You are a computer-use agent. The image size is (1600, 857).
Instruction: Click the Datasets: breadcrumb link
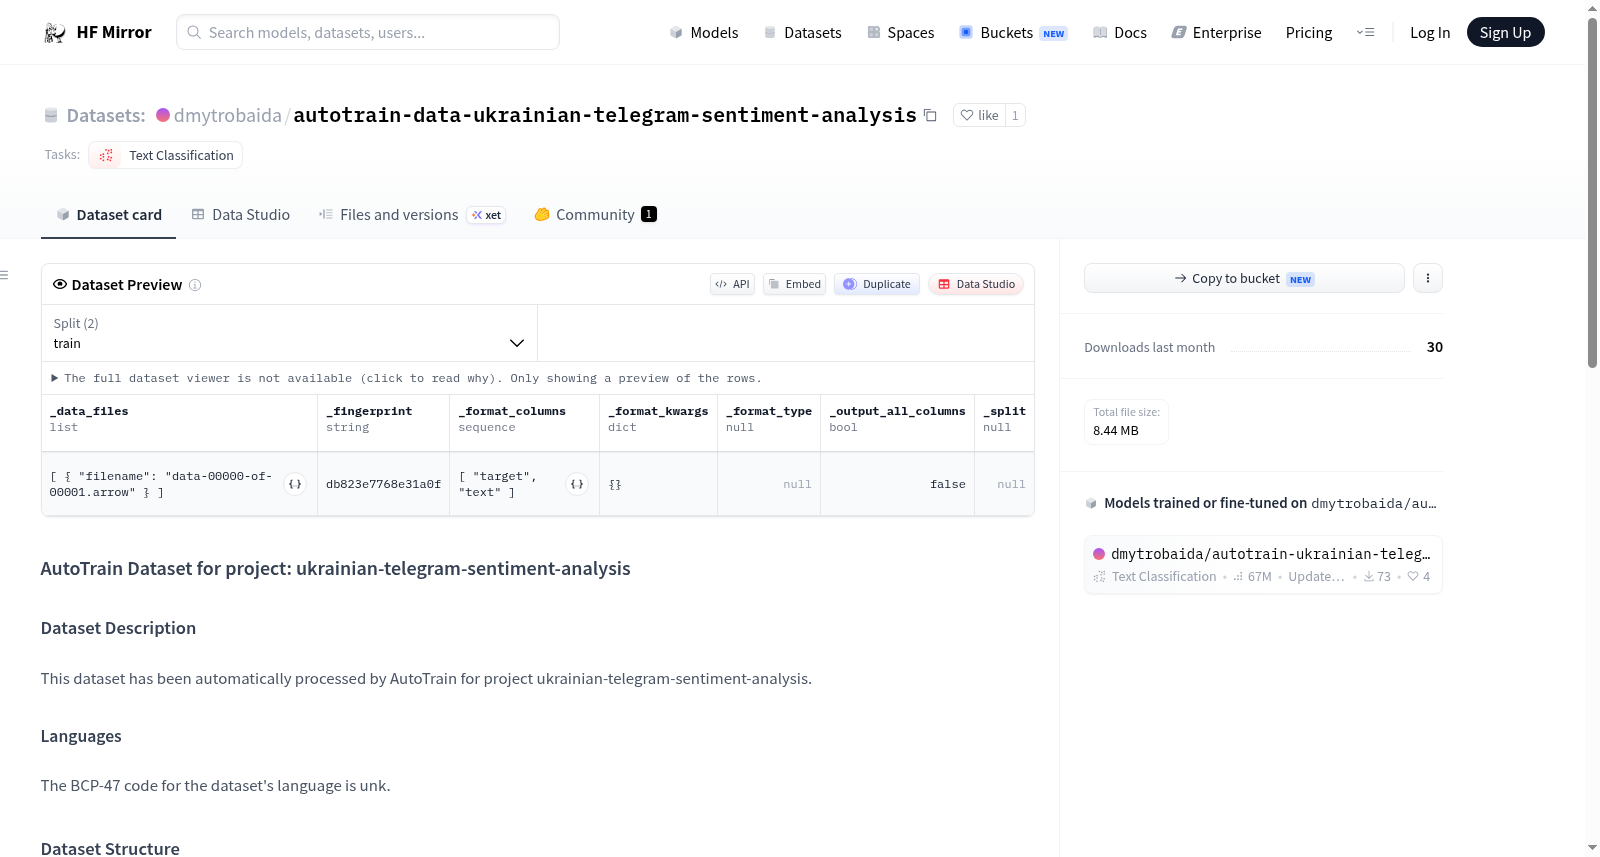click(106, 115)
